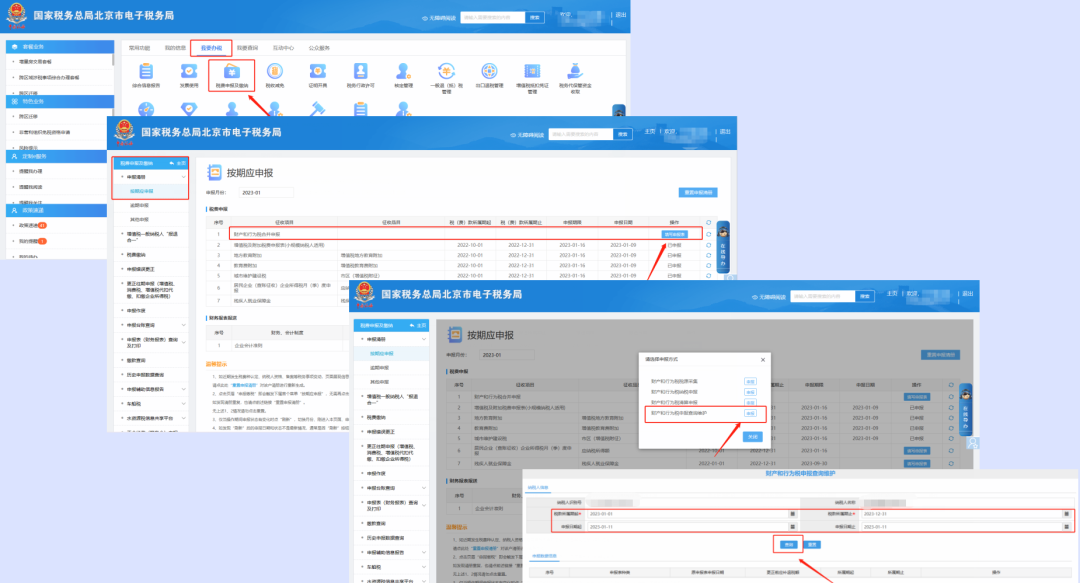This screenshot has width=1080, height=583.
Task: Open the 核定管理 icon on home page
Action: click(403, 72)
